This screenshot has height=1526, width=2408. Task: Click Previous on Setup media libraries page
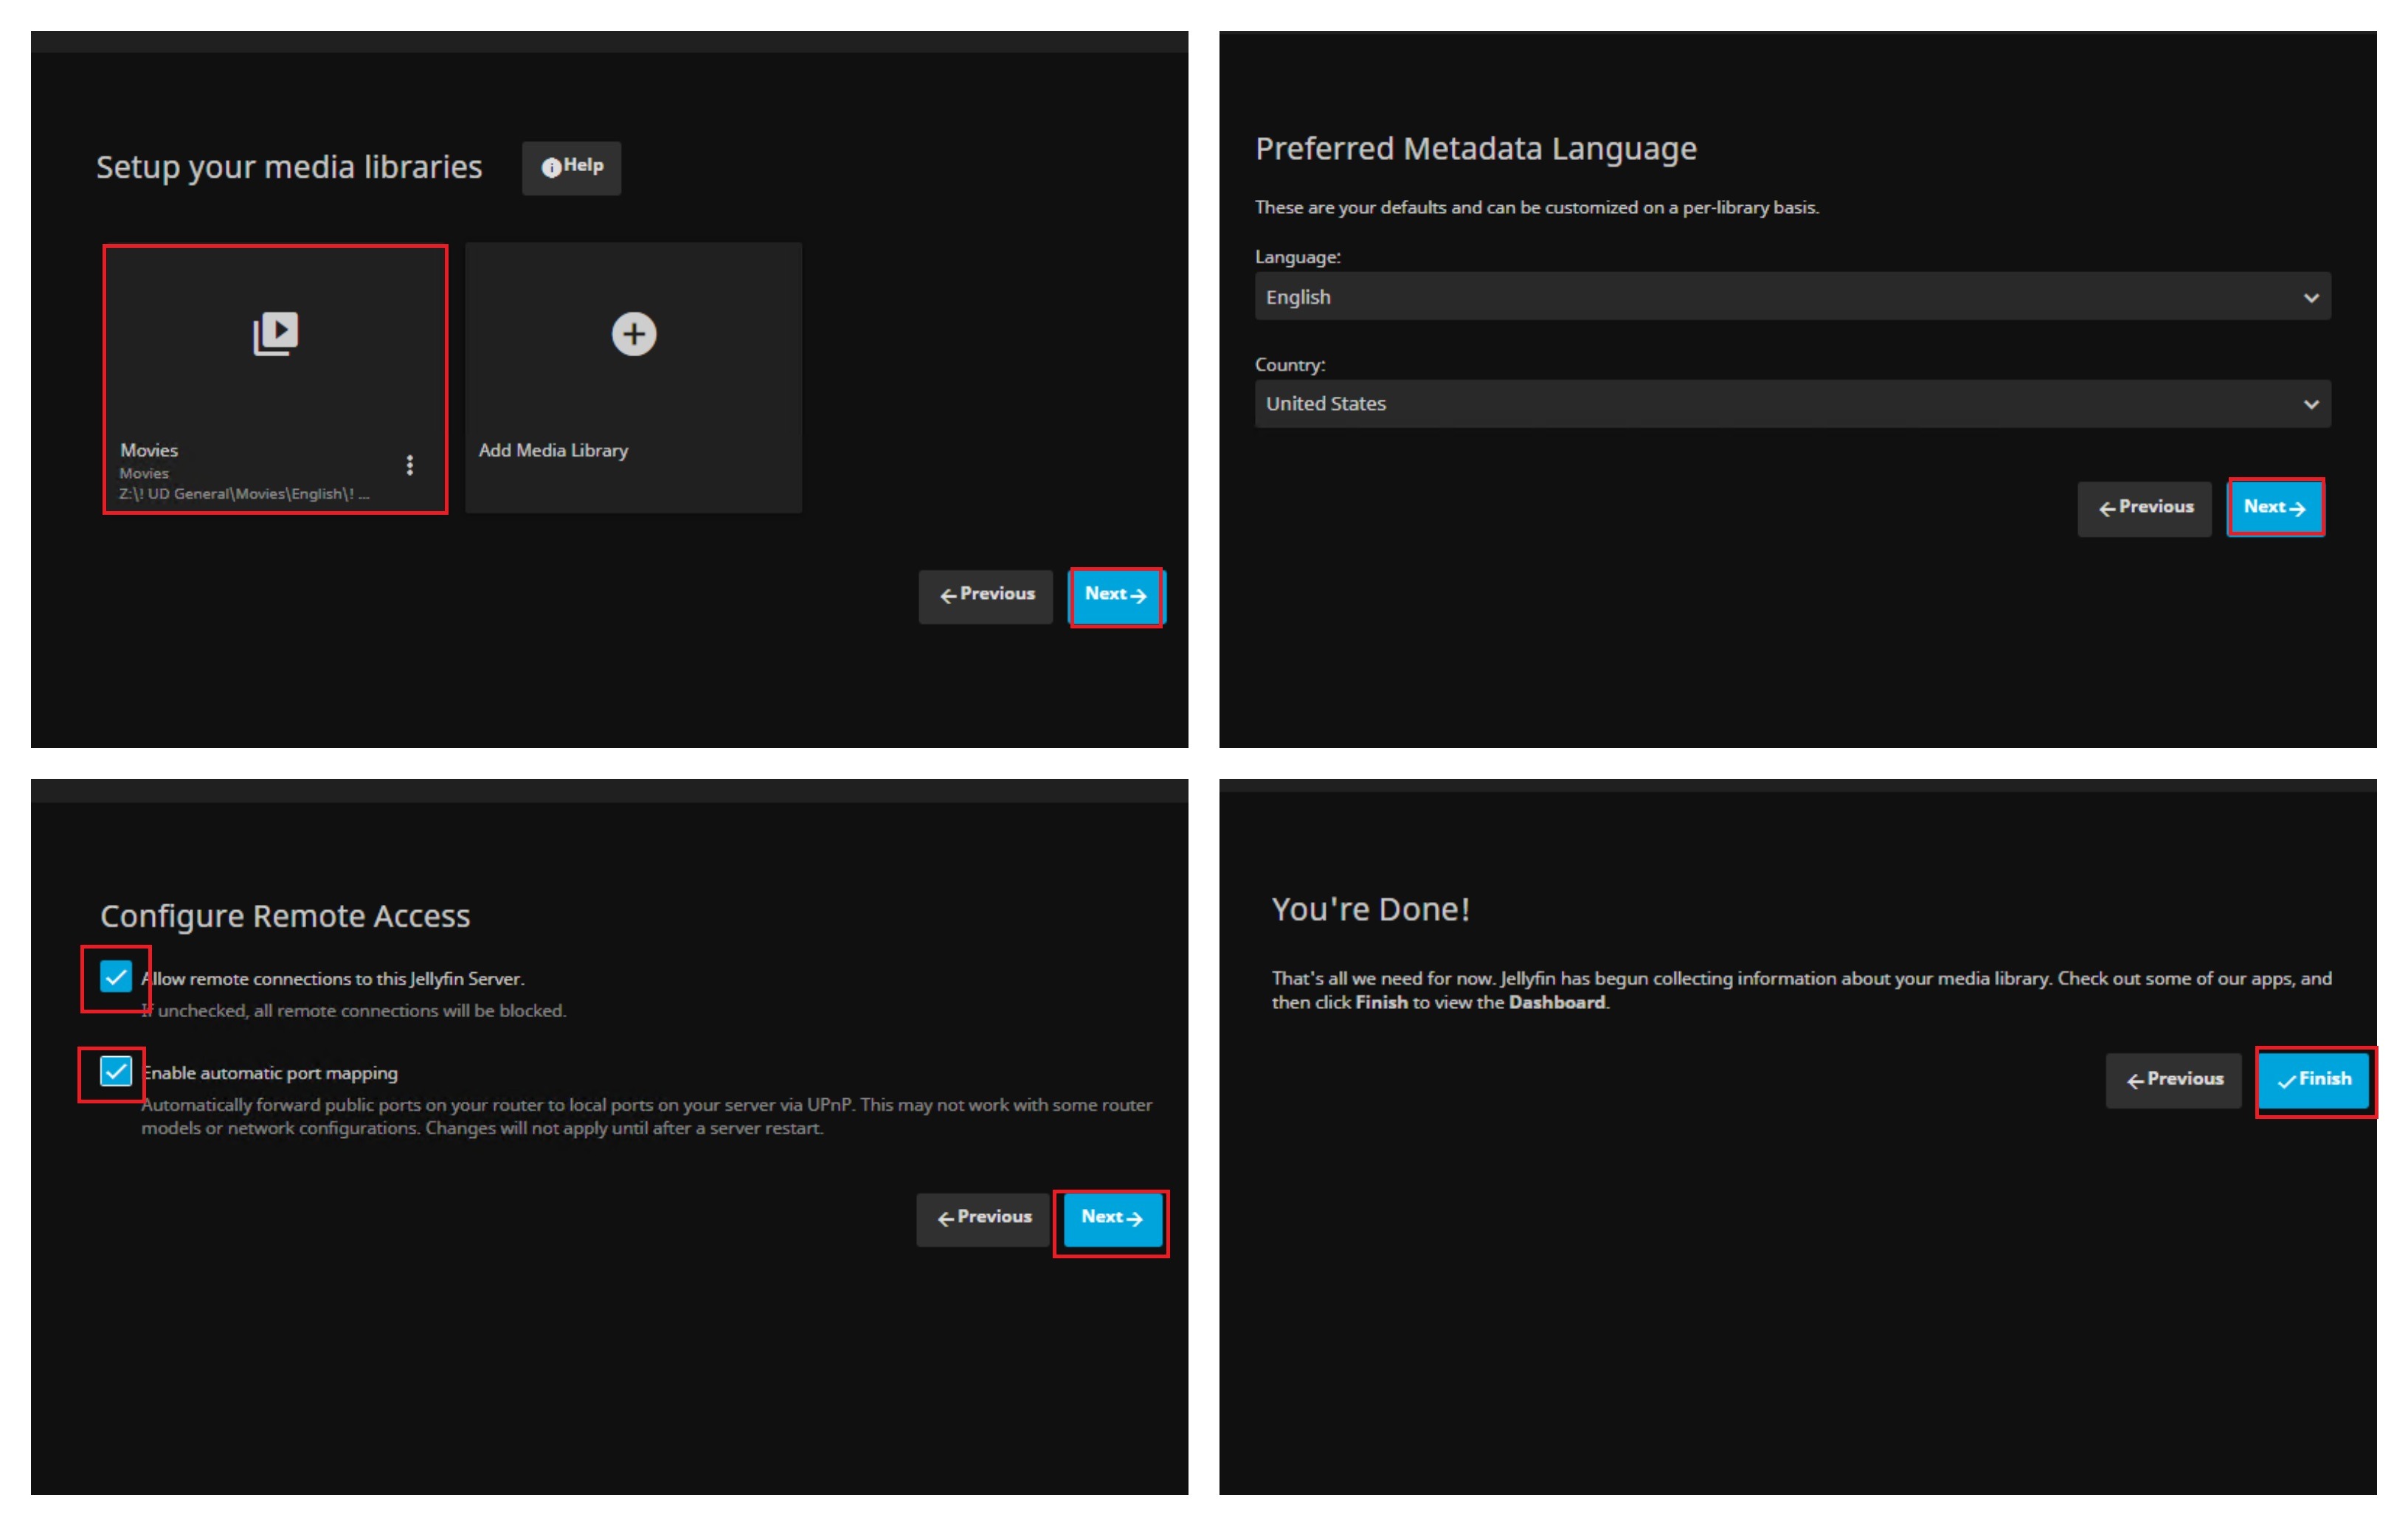click(x=986, y=595)
